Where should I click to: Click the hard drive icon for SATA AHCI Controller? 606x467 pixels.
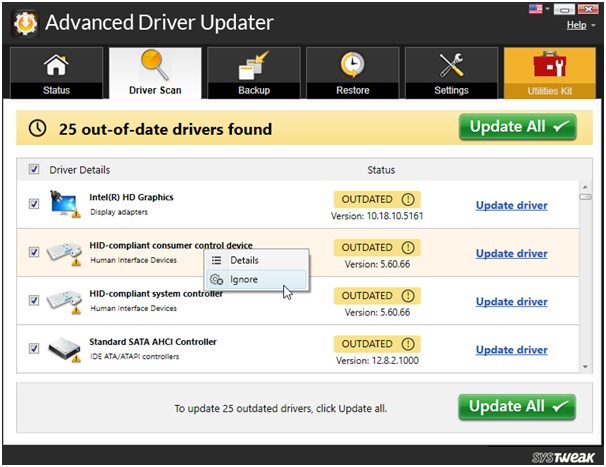(65, 349)
